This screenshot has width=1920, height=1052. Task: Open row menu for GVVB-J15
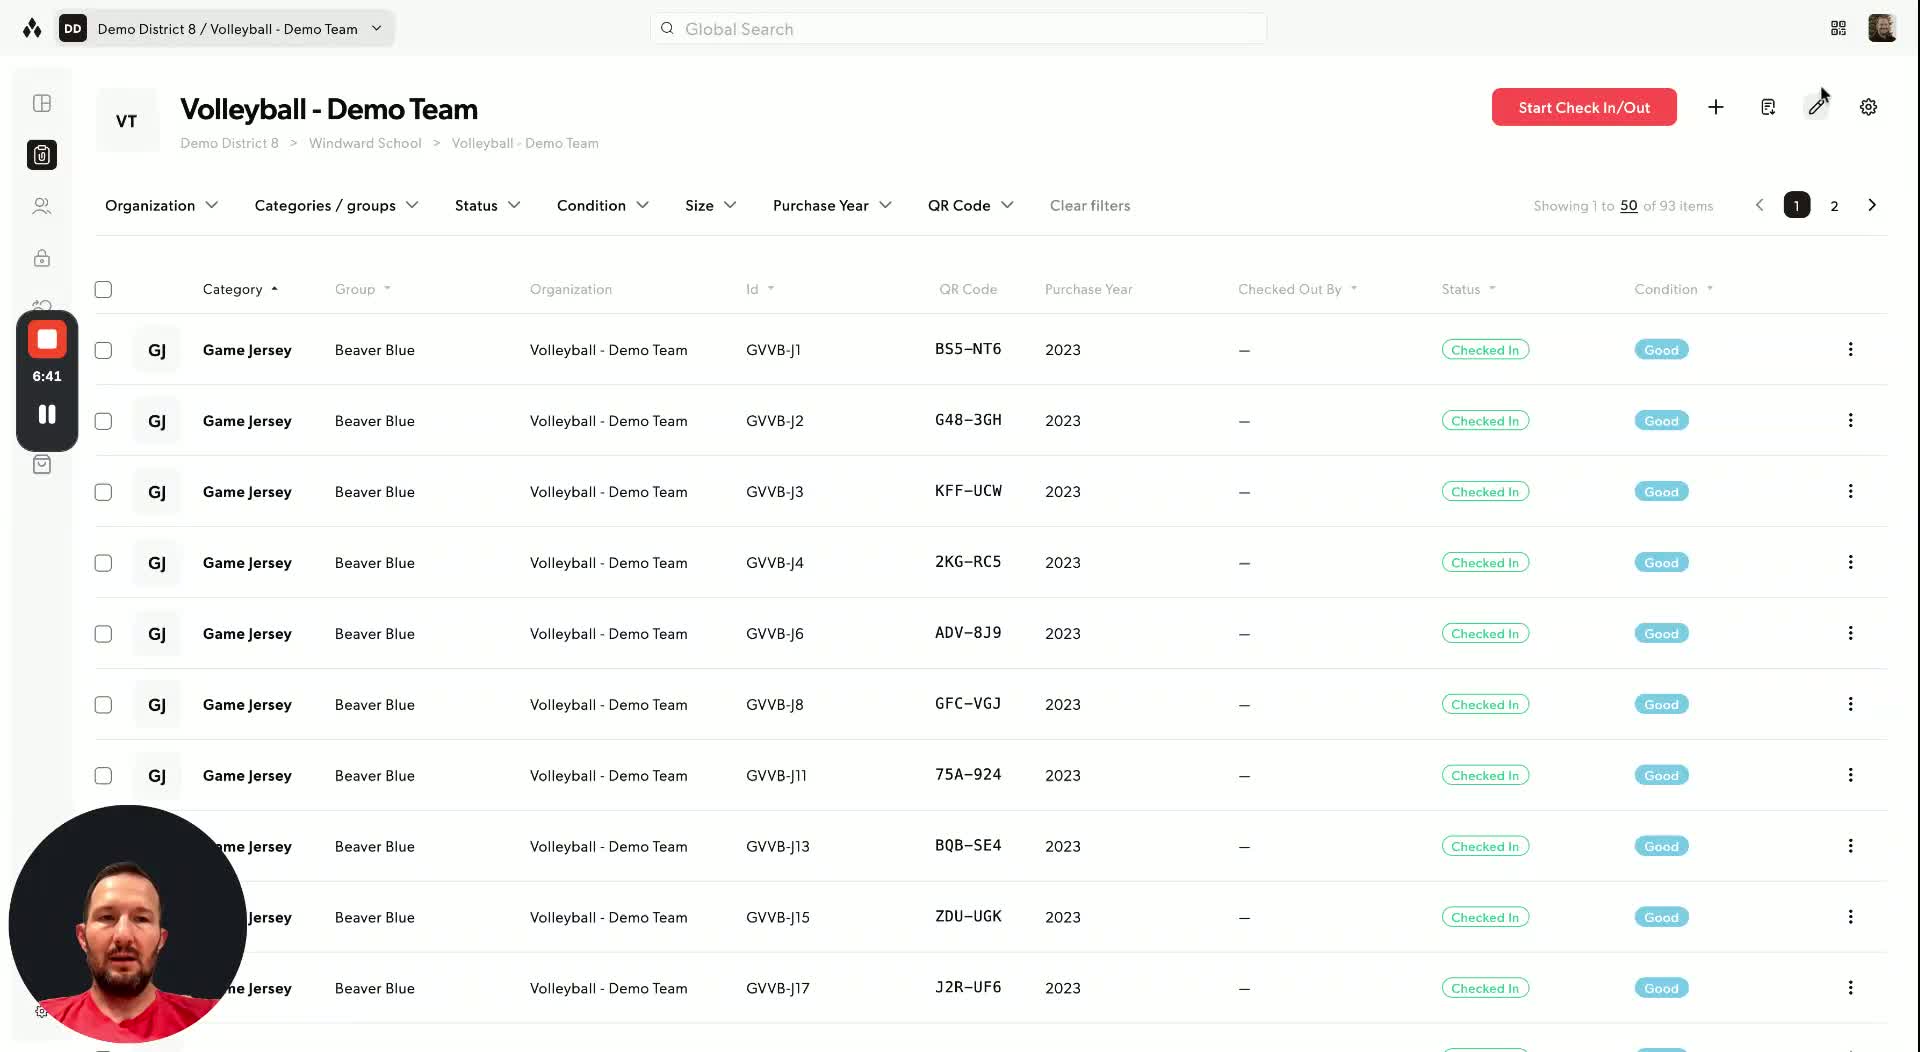pos(1850,917)
